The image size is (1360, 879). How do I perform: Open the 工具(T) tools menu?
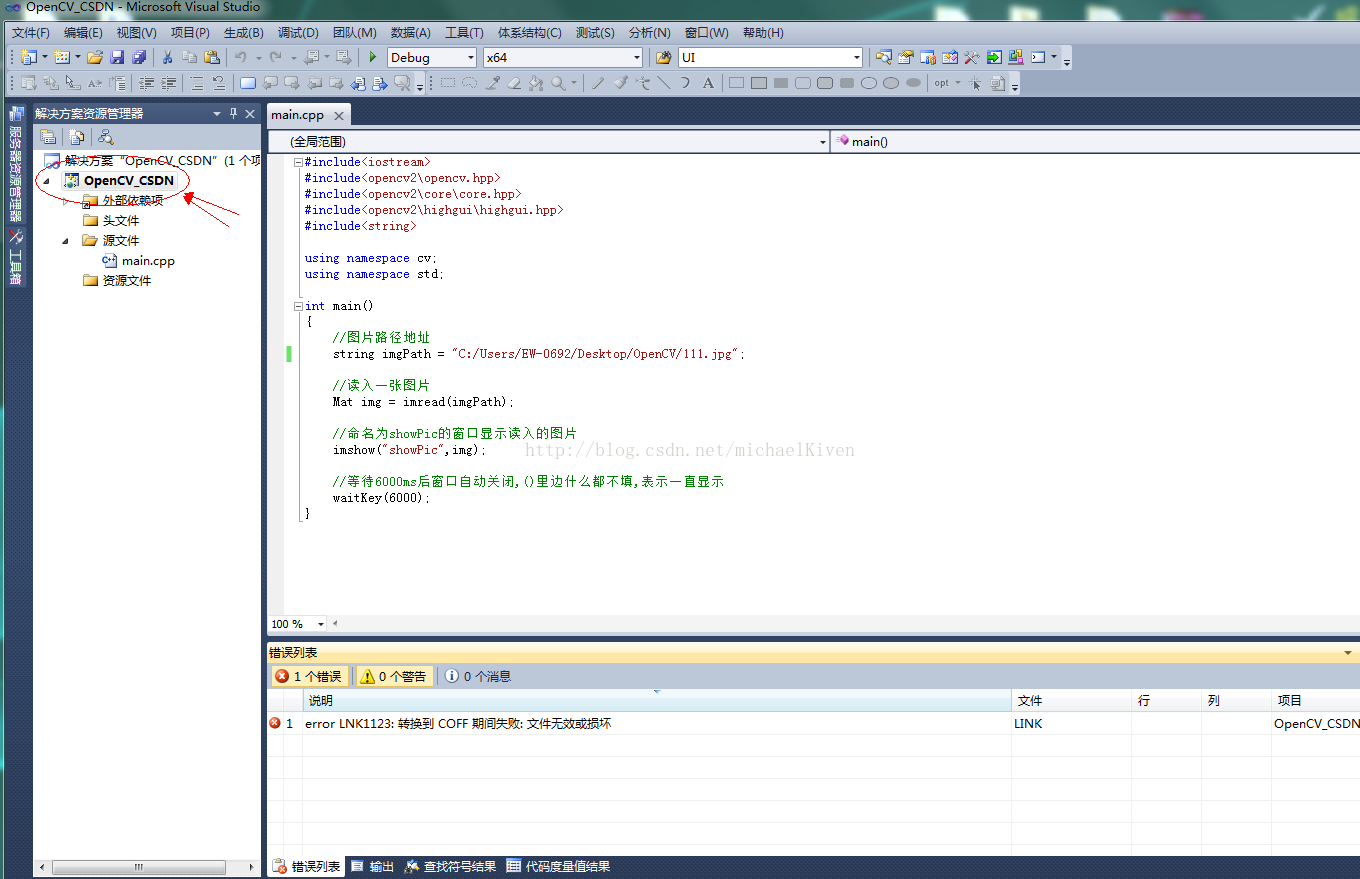click(464, 33)
